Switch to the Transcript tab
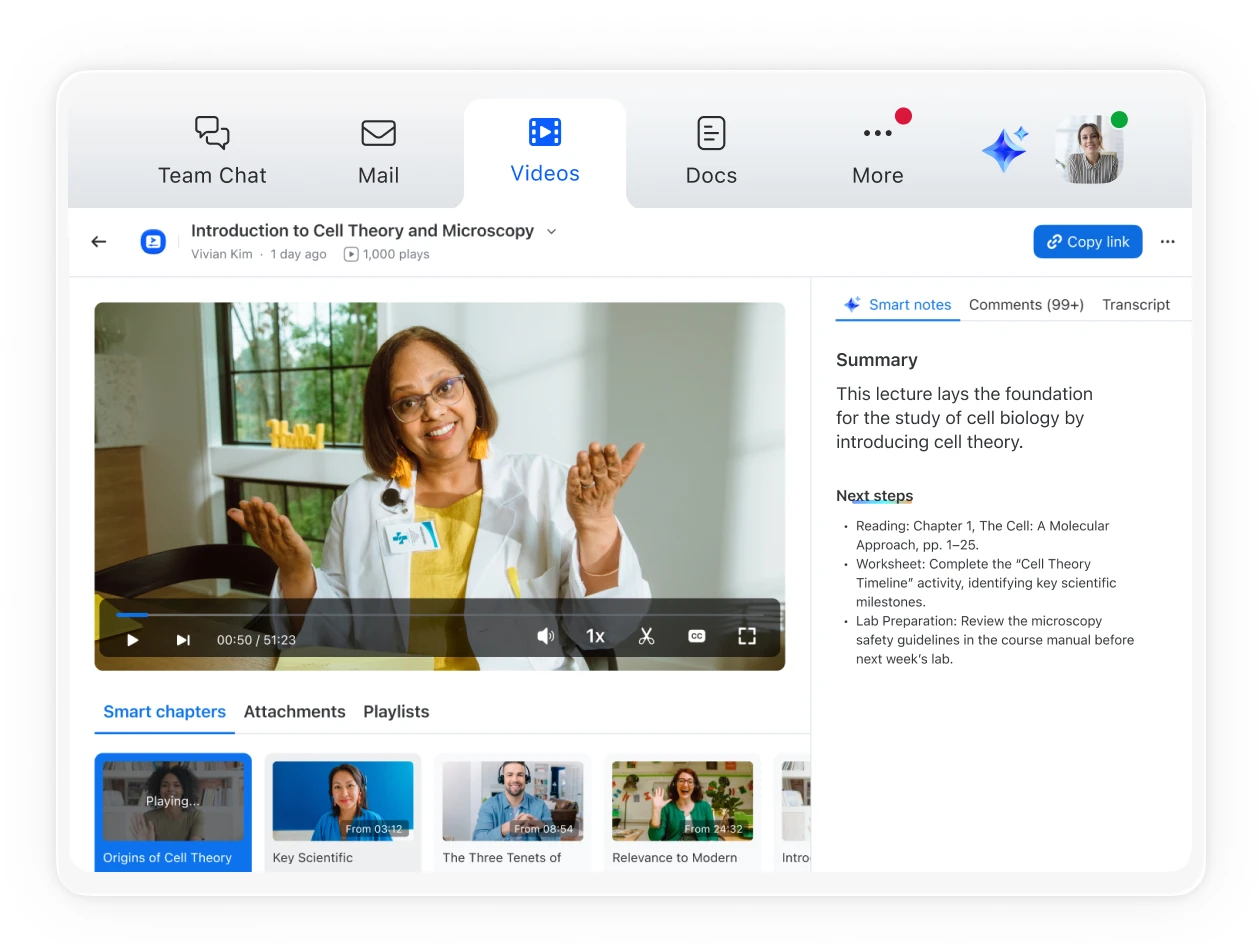Screen dimensions: 1259x945 pos(1135,305)
